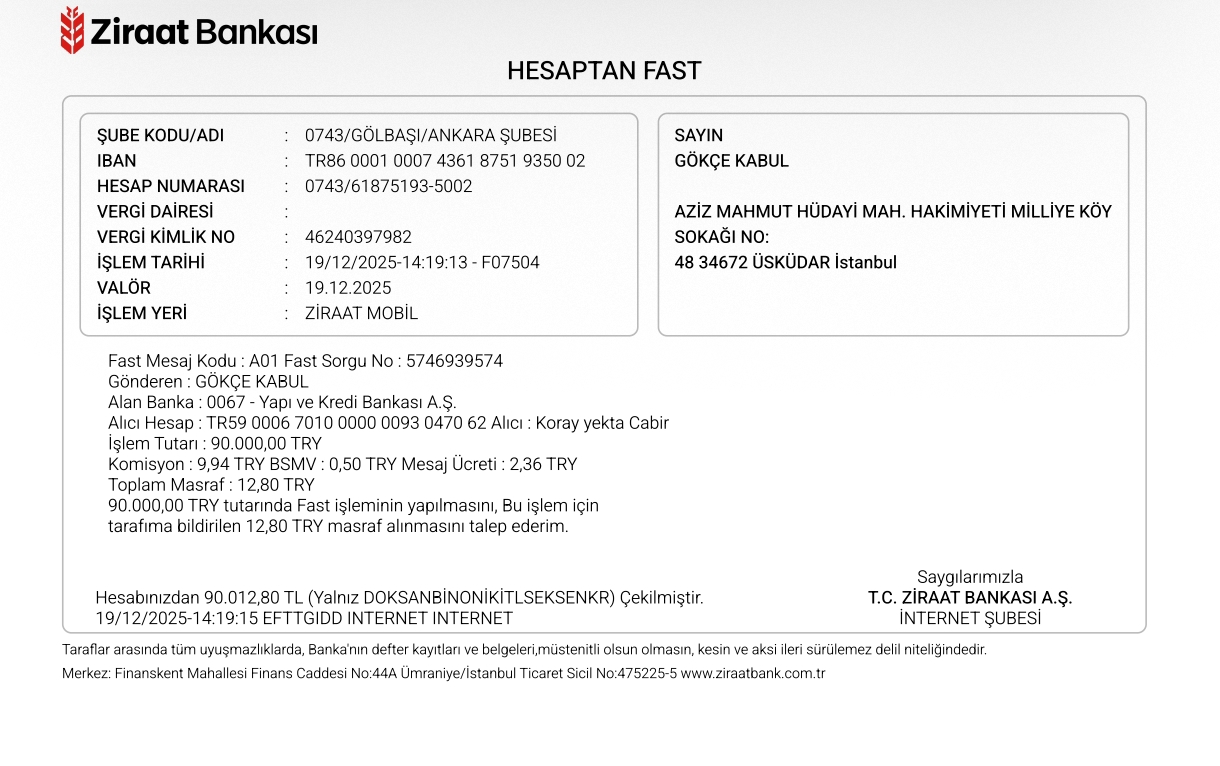Select account number 0743/61875193-5002

point(389,187)
